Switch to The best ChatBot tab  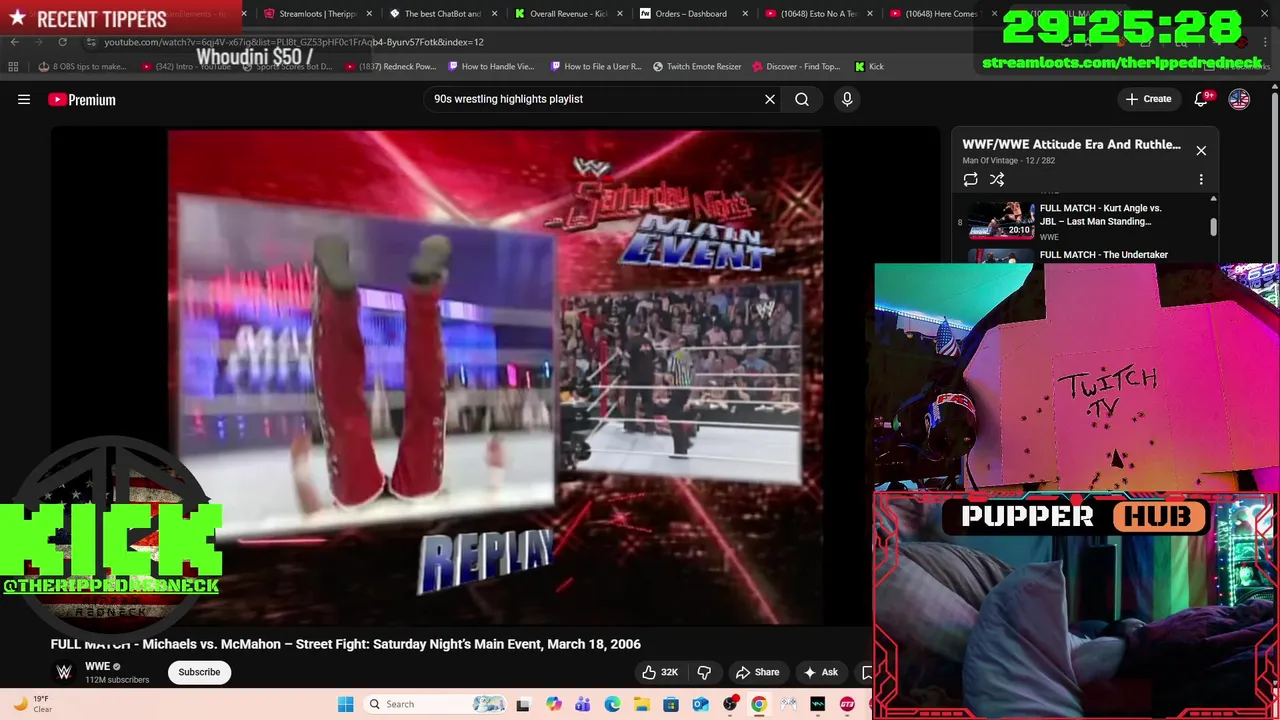442,14
